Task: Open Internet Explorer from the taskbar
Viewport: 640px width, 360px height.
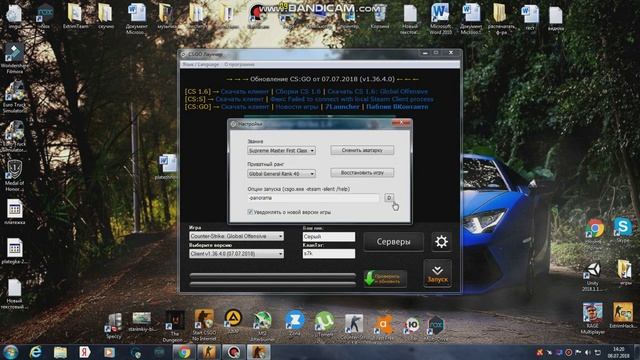Action: click(x=36, y=352)
